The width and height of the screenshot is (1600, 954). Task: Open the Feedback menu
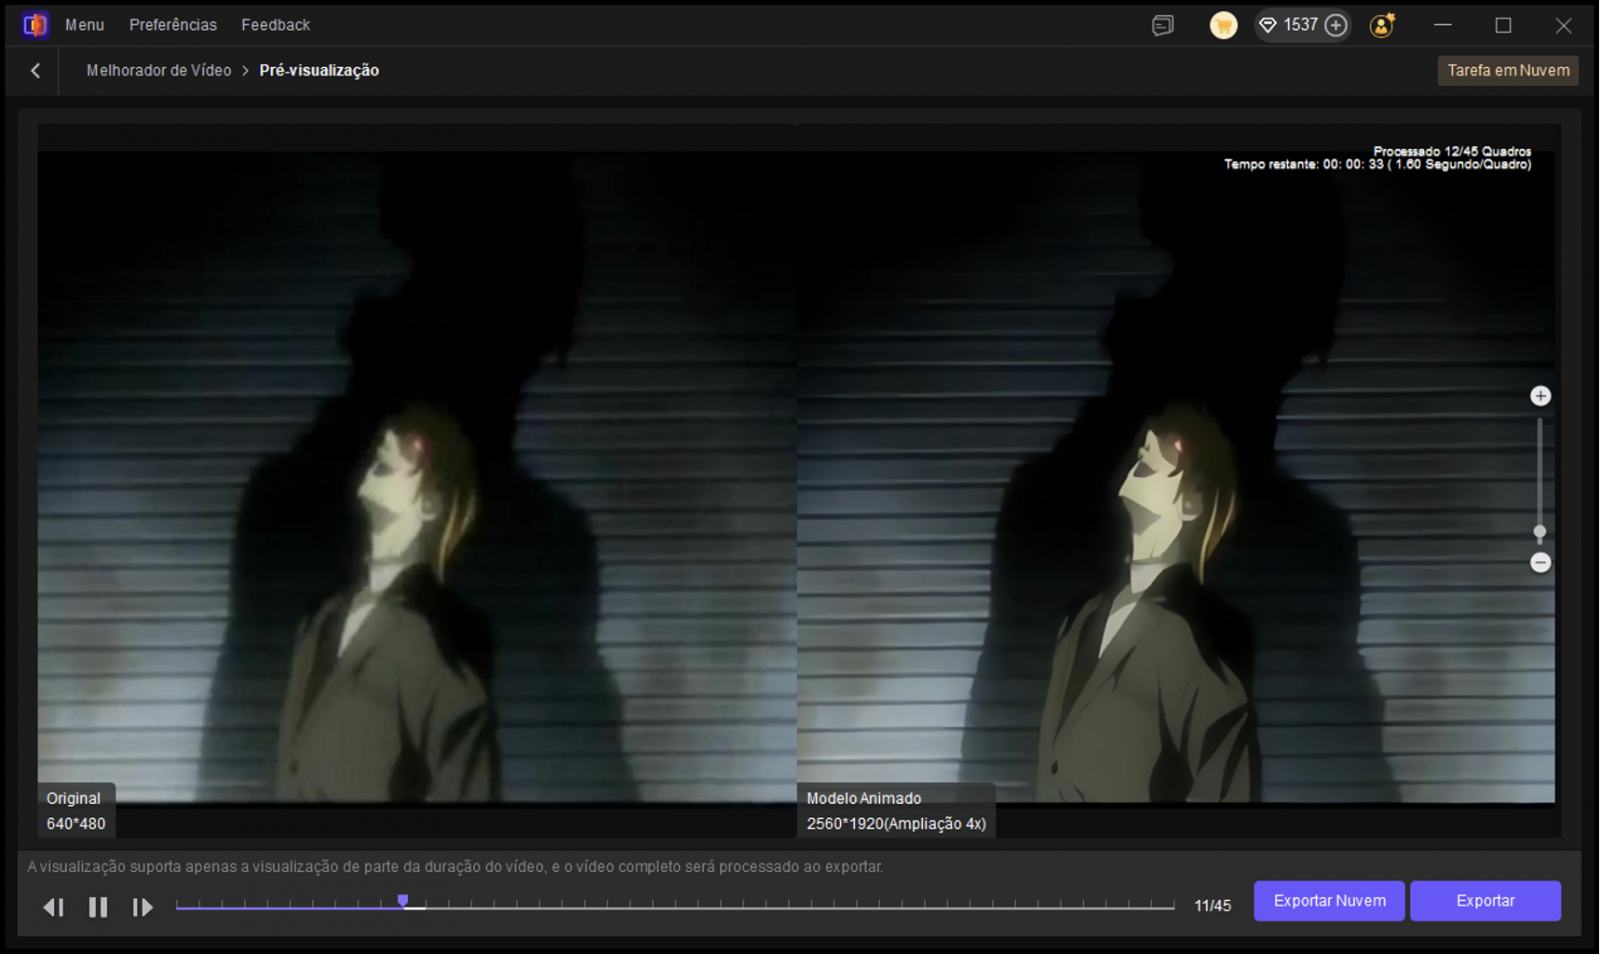tap(276, 25)
